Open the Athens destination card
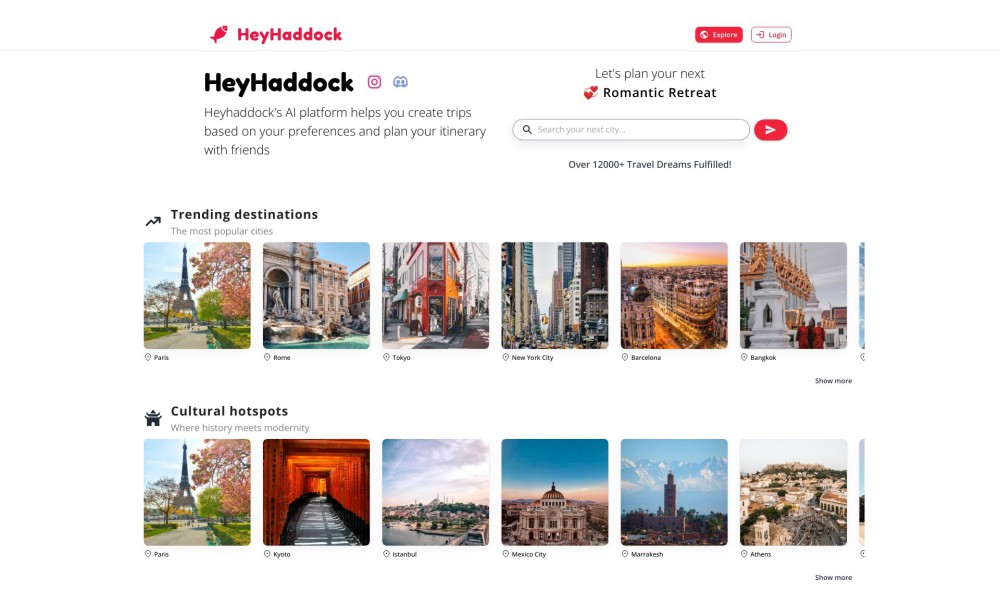The height and width of the screenshot is (600, 1000). pos(793,492)
